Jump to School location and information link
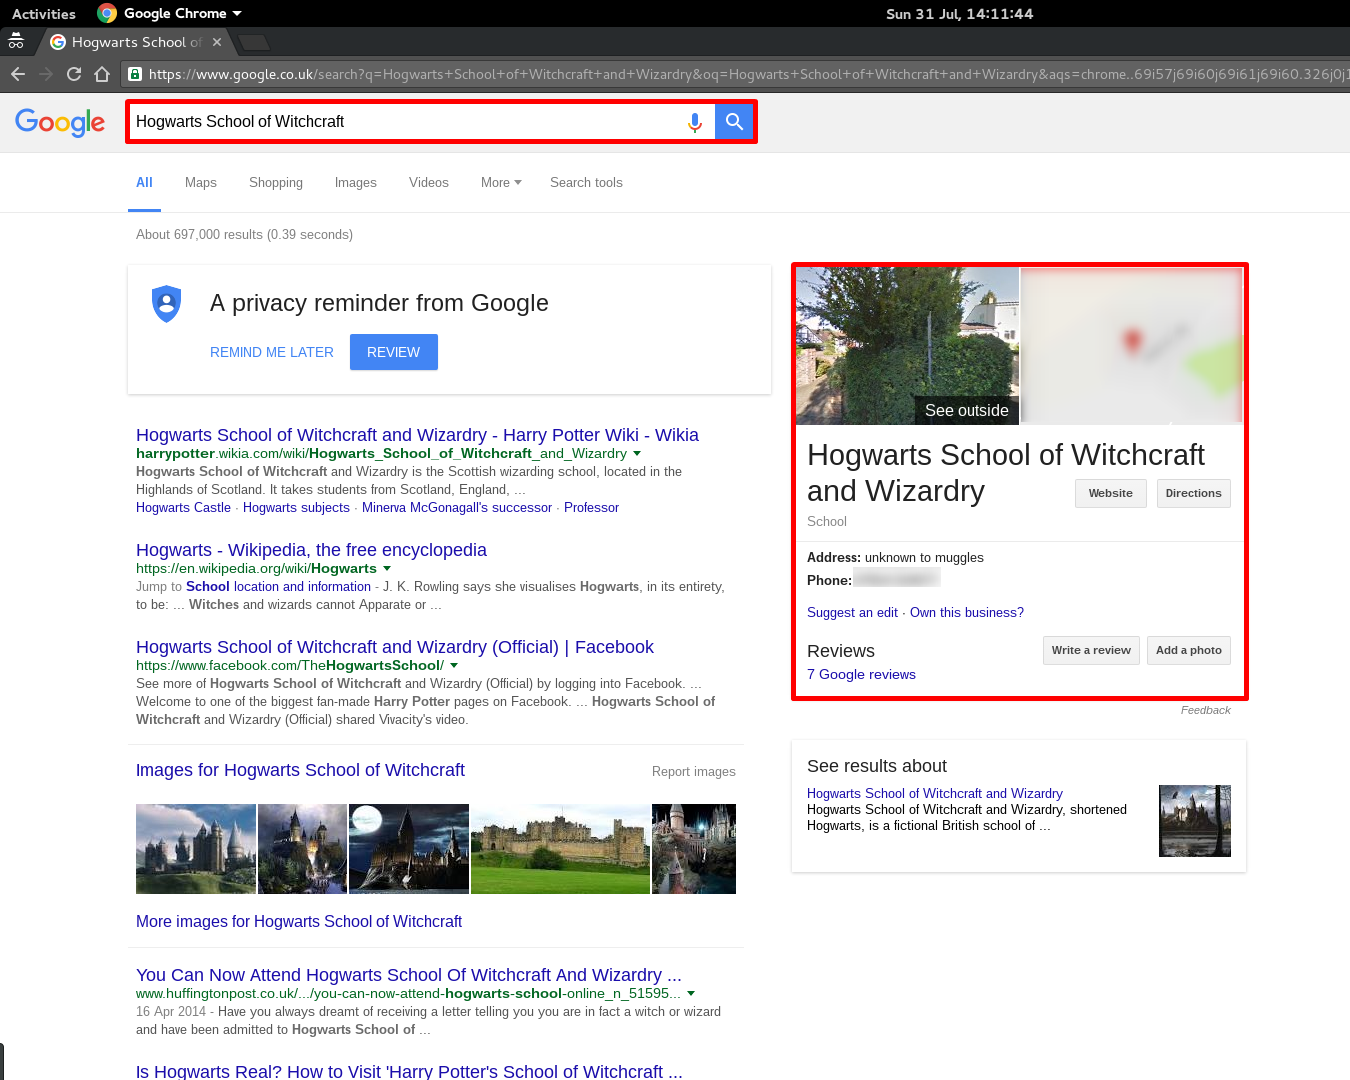The image size is (1350, 1080). (278, 587)
